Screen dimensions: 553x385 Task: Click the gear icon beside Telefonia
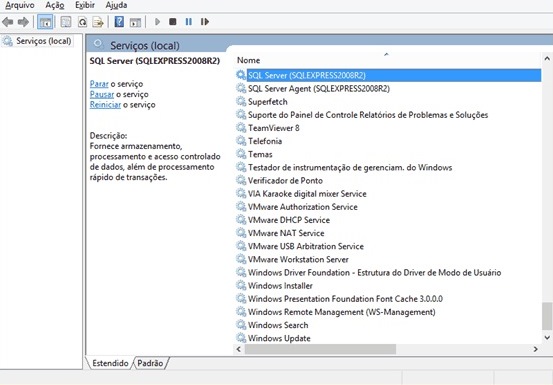(241, 141)
